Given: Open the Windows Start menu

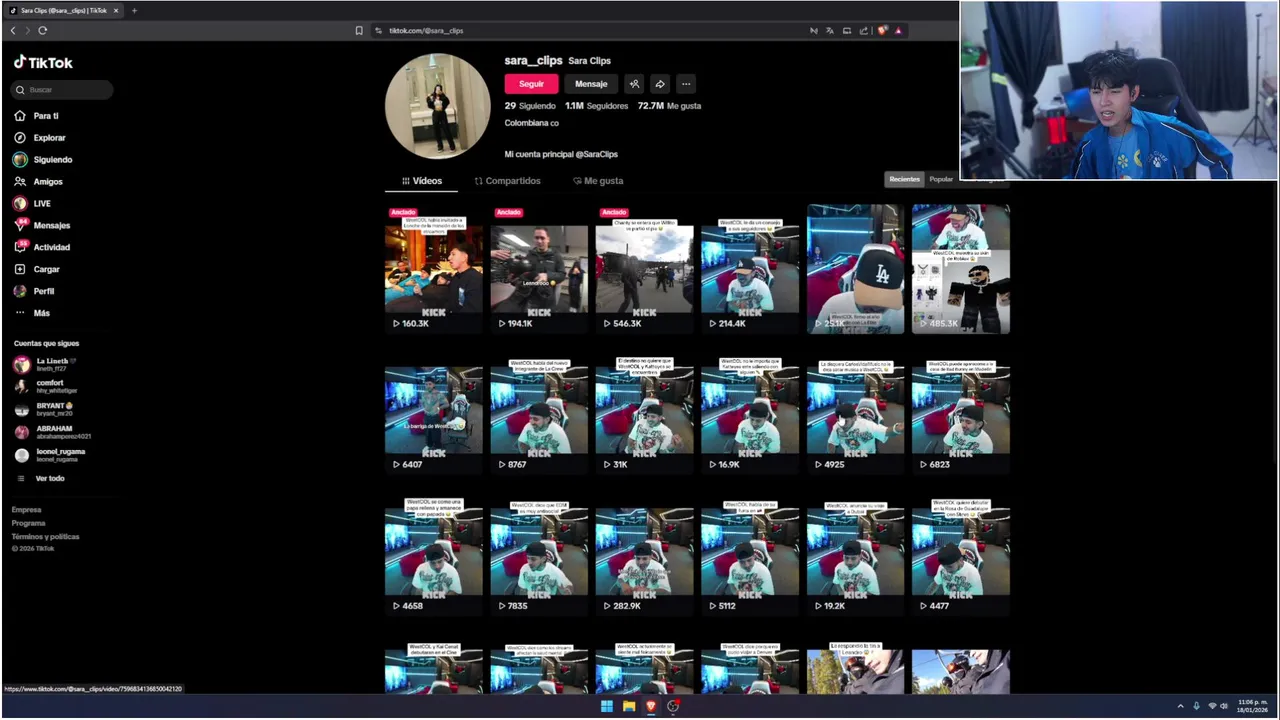Looking at the screenshot, I should (x=606, y=706).
